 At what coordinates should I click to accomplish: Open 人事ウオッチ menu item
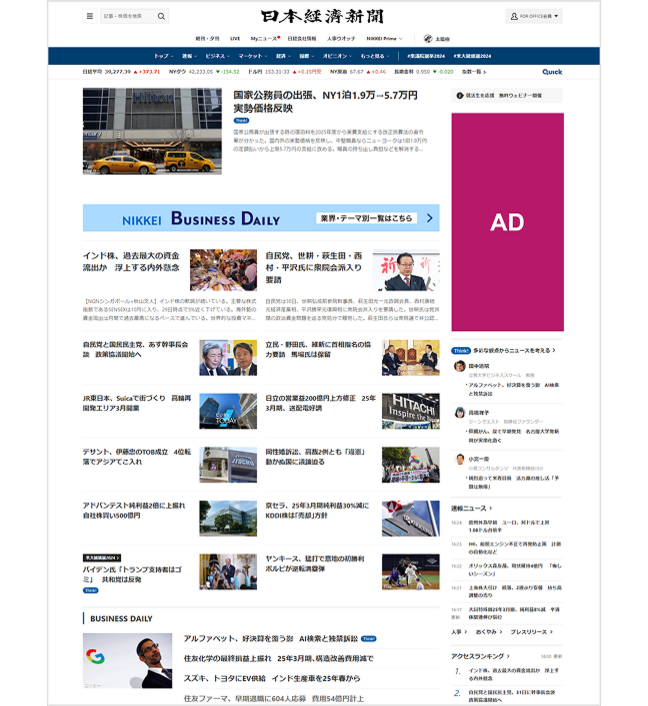tap(341, 39)
